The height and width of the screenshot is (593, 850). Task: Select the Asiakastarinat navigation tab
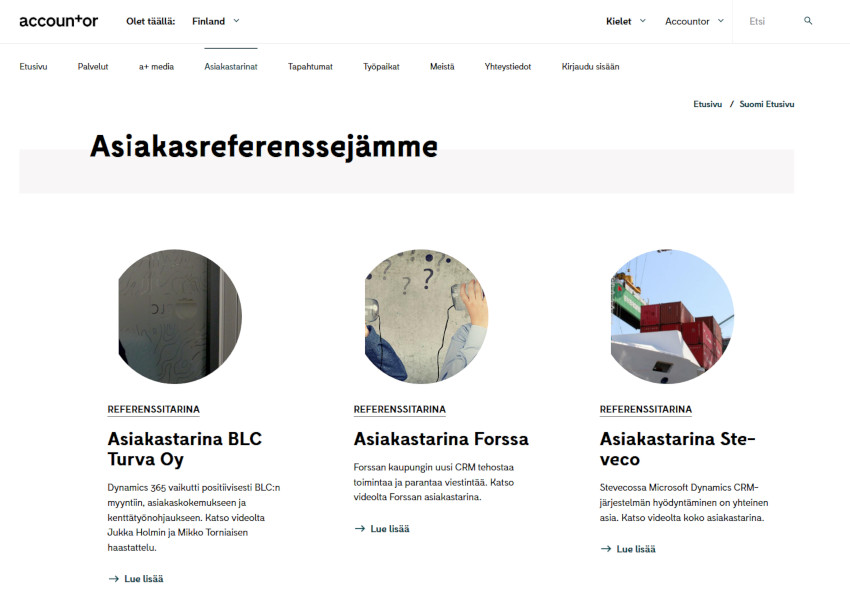[231, 67]
